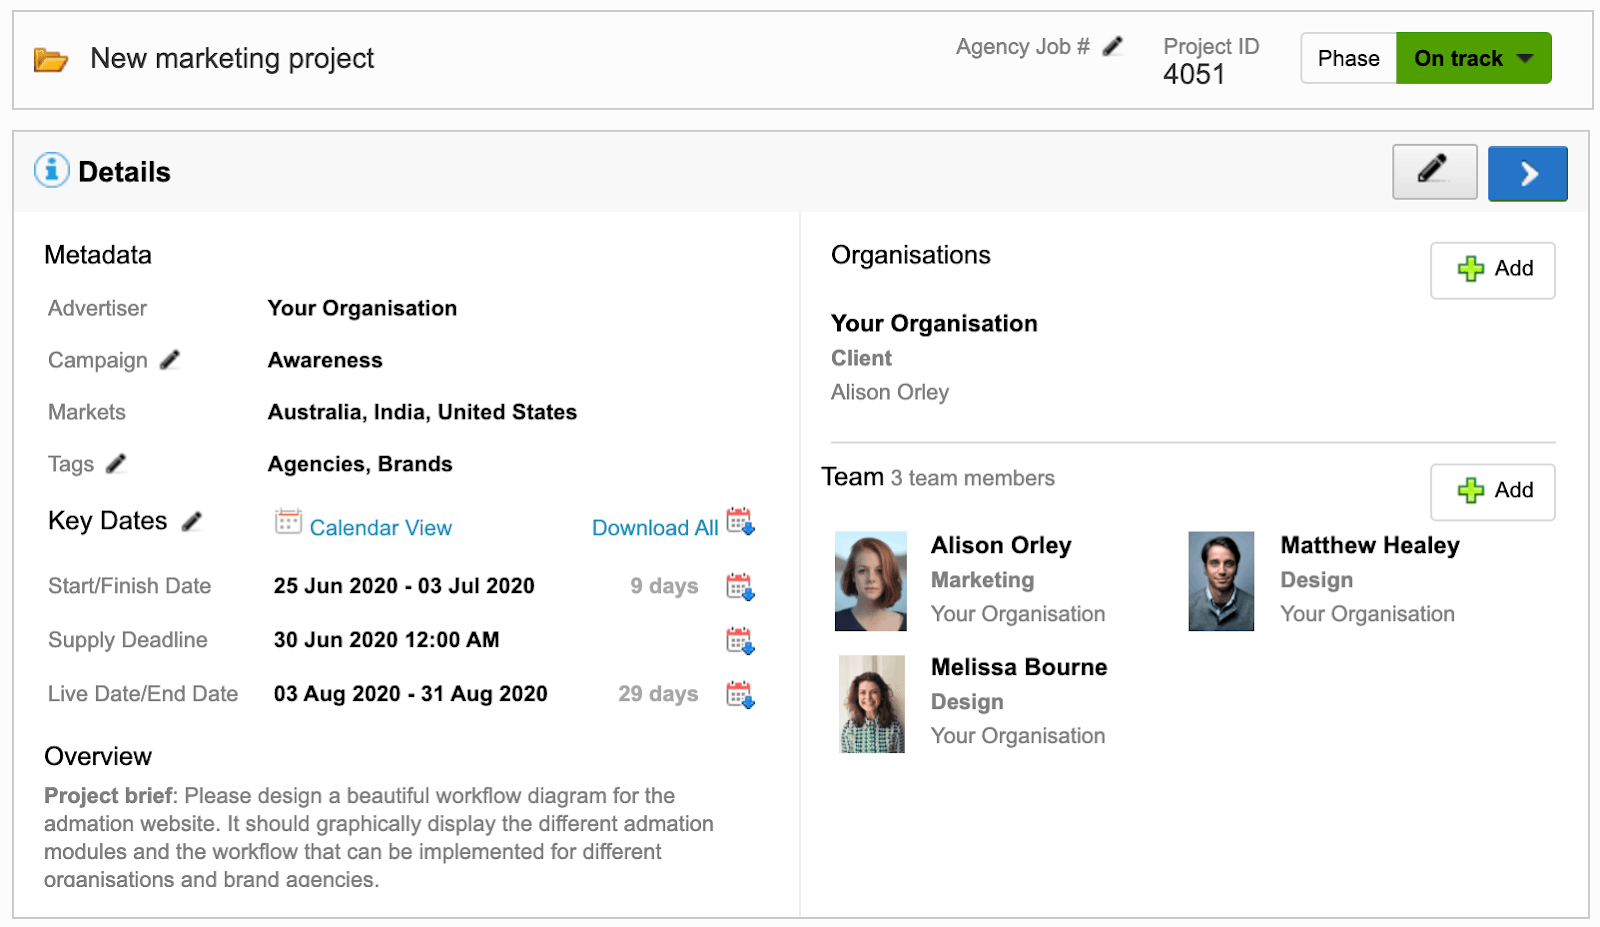Export Live Date/End Date calendar icon

(741, 694)
